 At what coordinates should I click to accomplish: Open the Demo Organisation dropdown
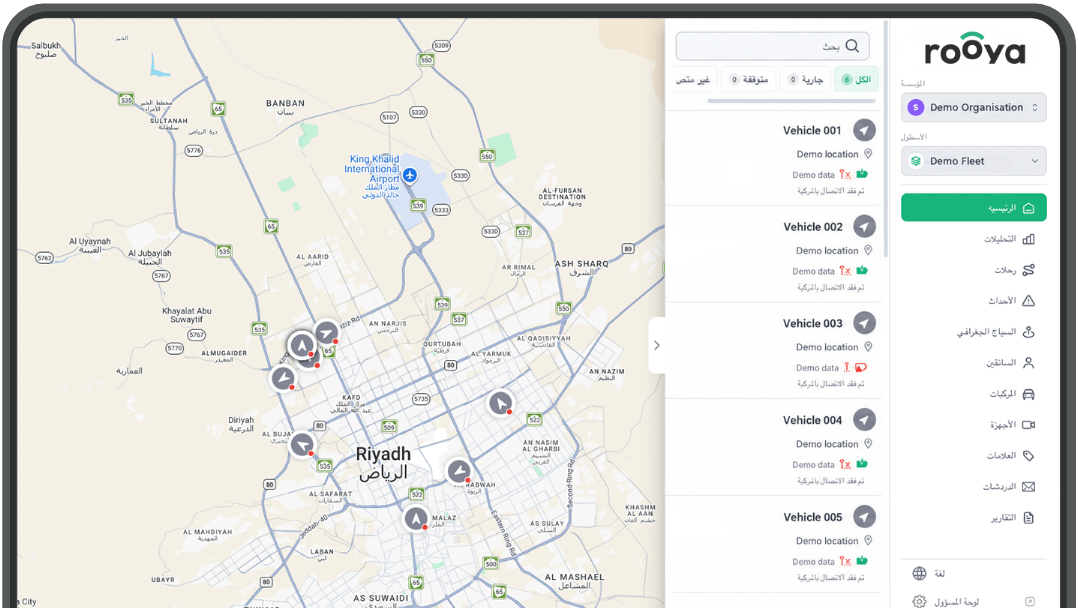coord(974,107)
